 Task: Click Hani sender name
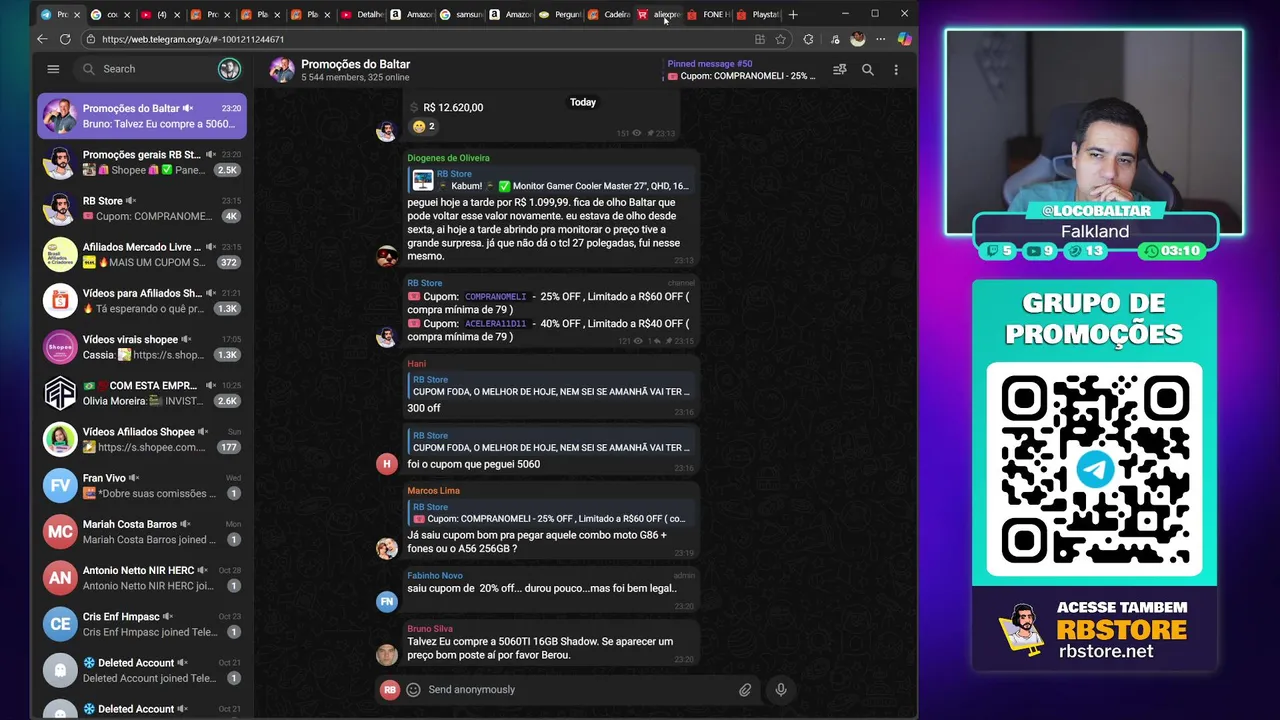pyautogui.click(x=416, y=364)
